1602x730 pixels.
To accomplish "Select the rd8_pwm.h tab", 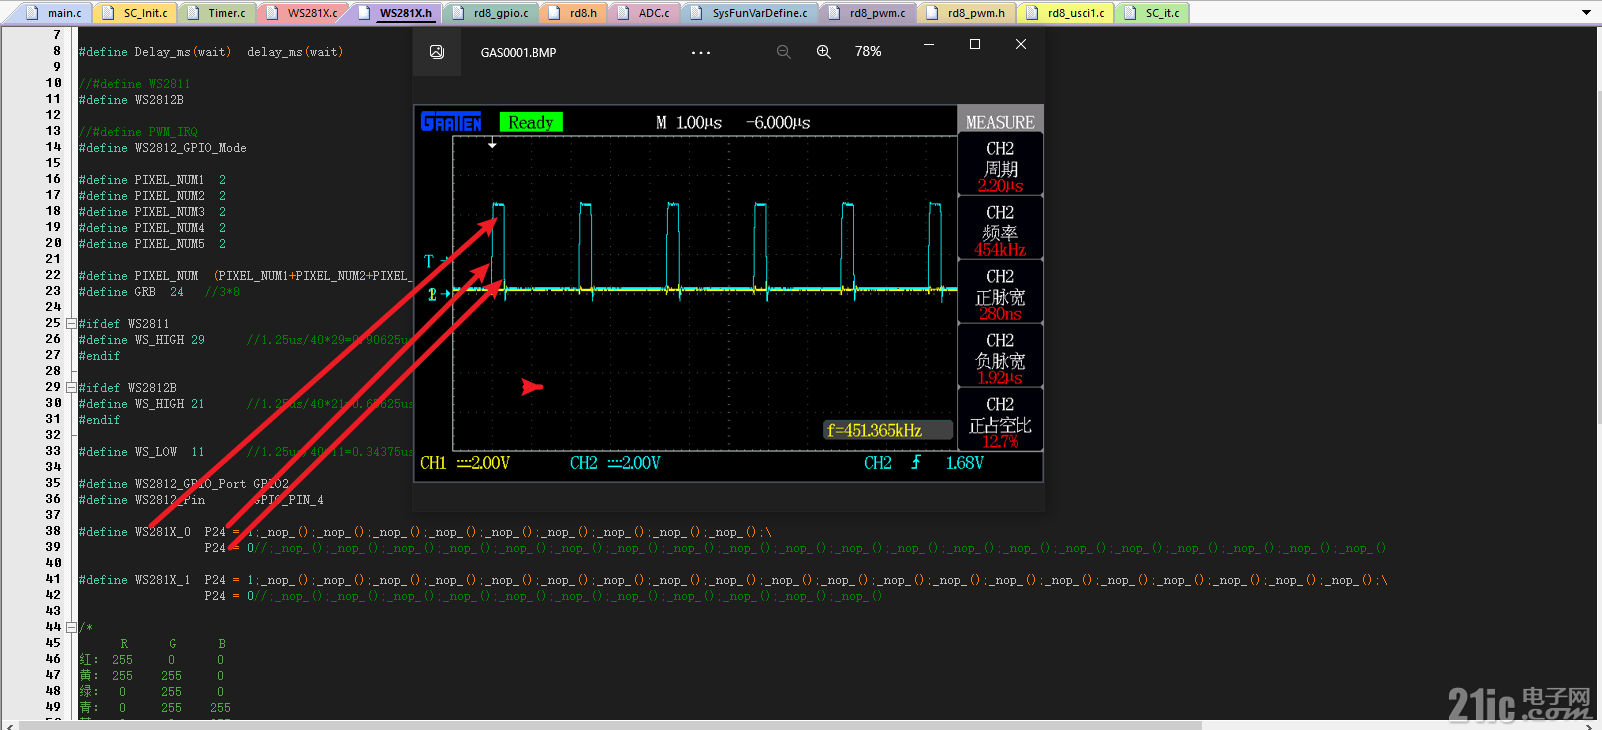I will tap(967, 13).
